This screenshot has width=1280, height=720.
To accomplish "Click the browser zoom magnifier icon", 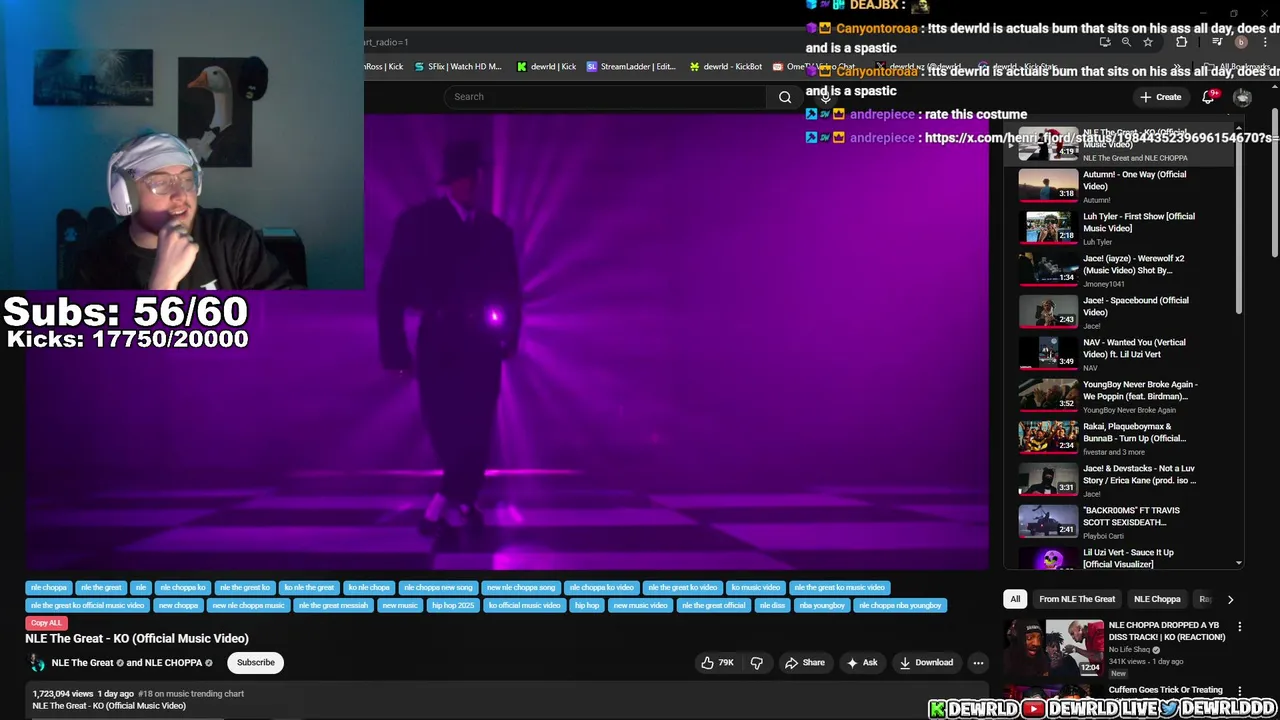I will pyautogui.click(x=1126, y=42).
